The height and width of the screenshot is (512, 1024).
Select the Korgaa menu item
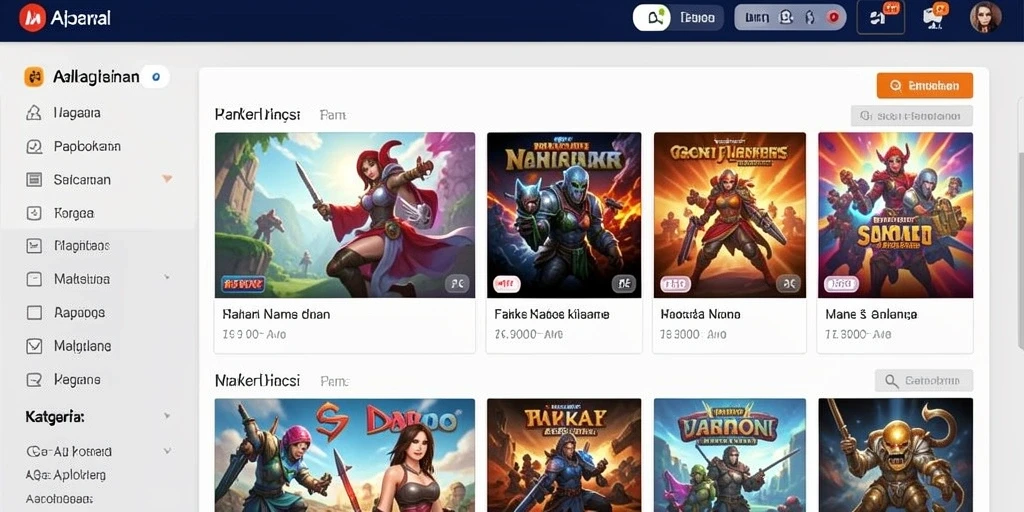74,213
